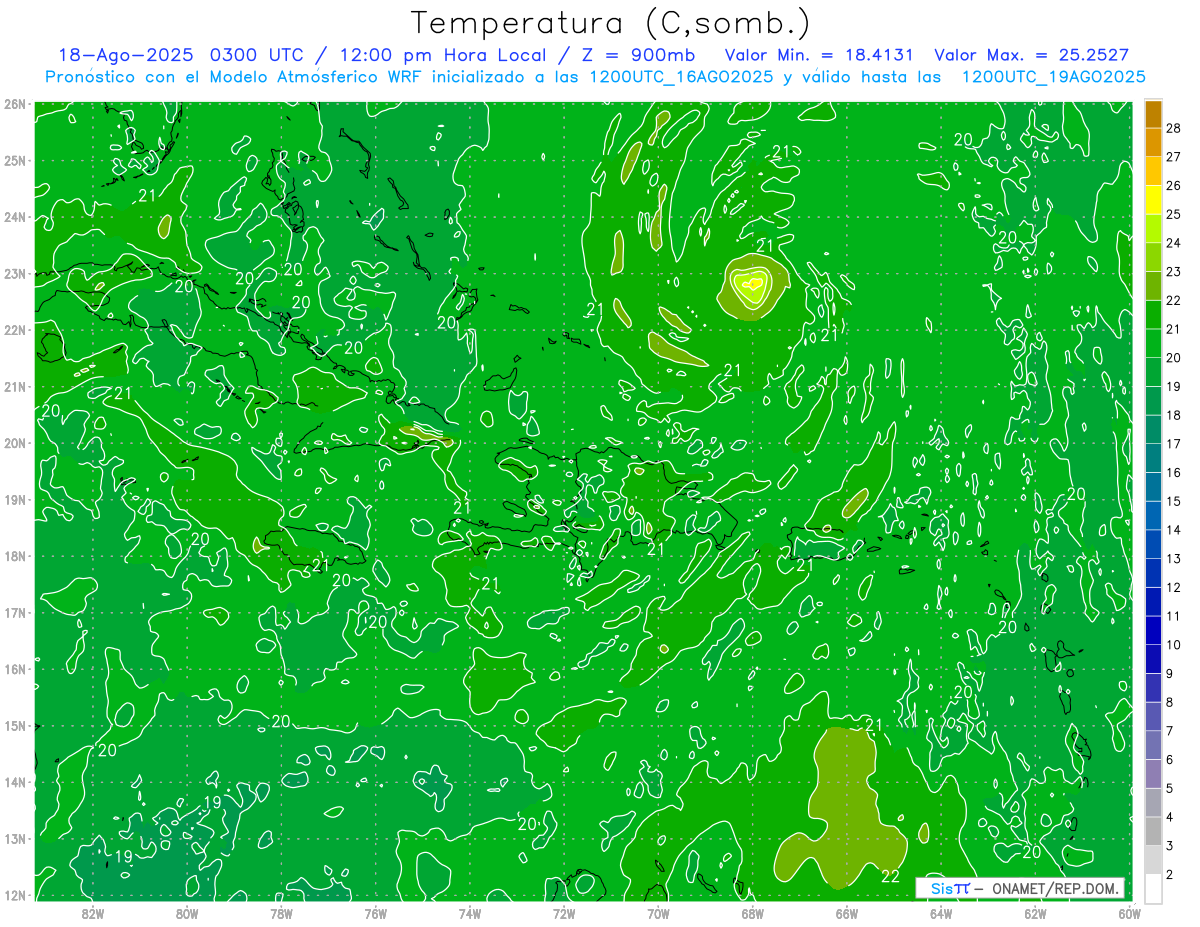The width and height of the screenshot is (1200, 927).
Task: Click the "68W" longitude axis label
Action: (x=752, y=913)
